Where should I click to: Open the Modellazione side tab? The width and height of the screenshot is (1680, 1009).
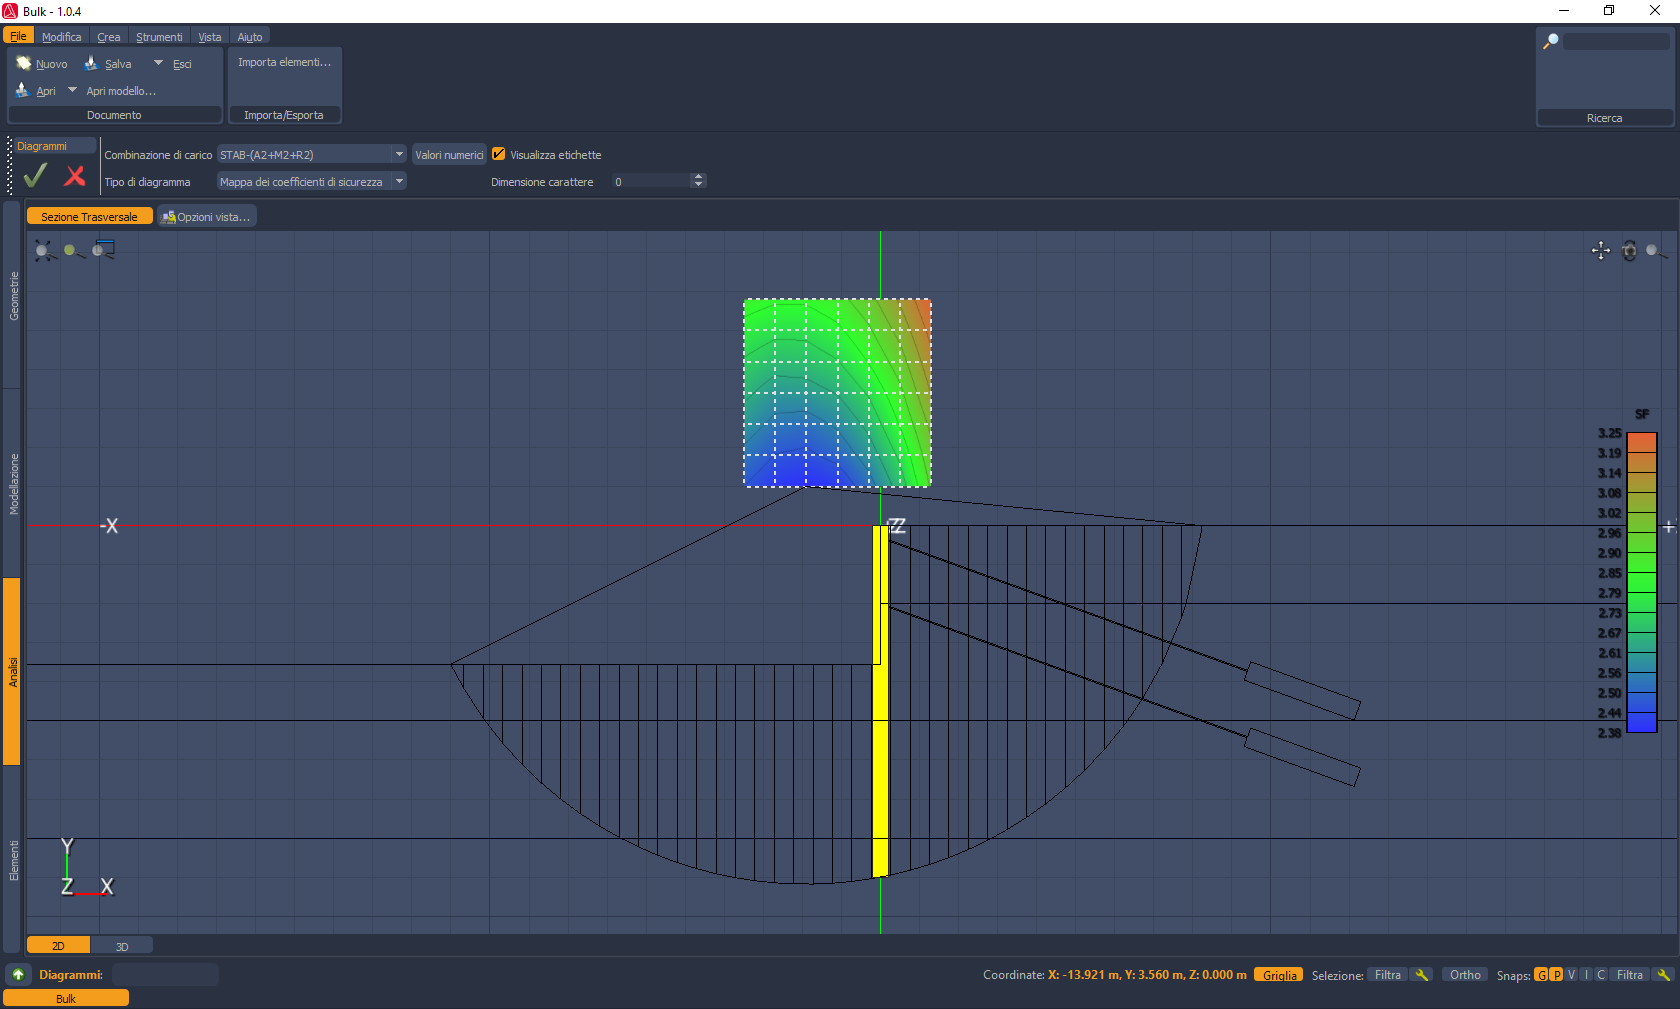[13, 484]
